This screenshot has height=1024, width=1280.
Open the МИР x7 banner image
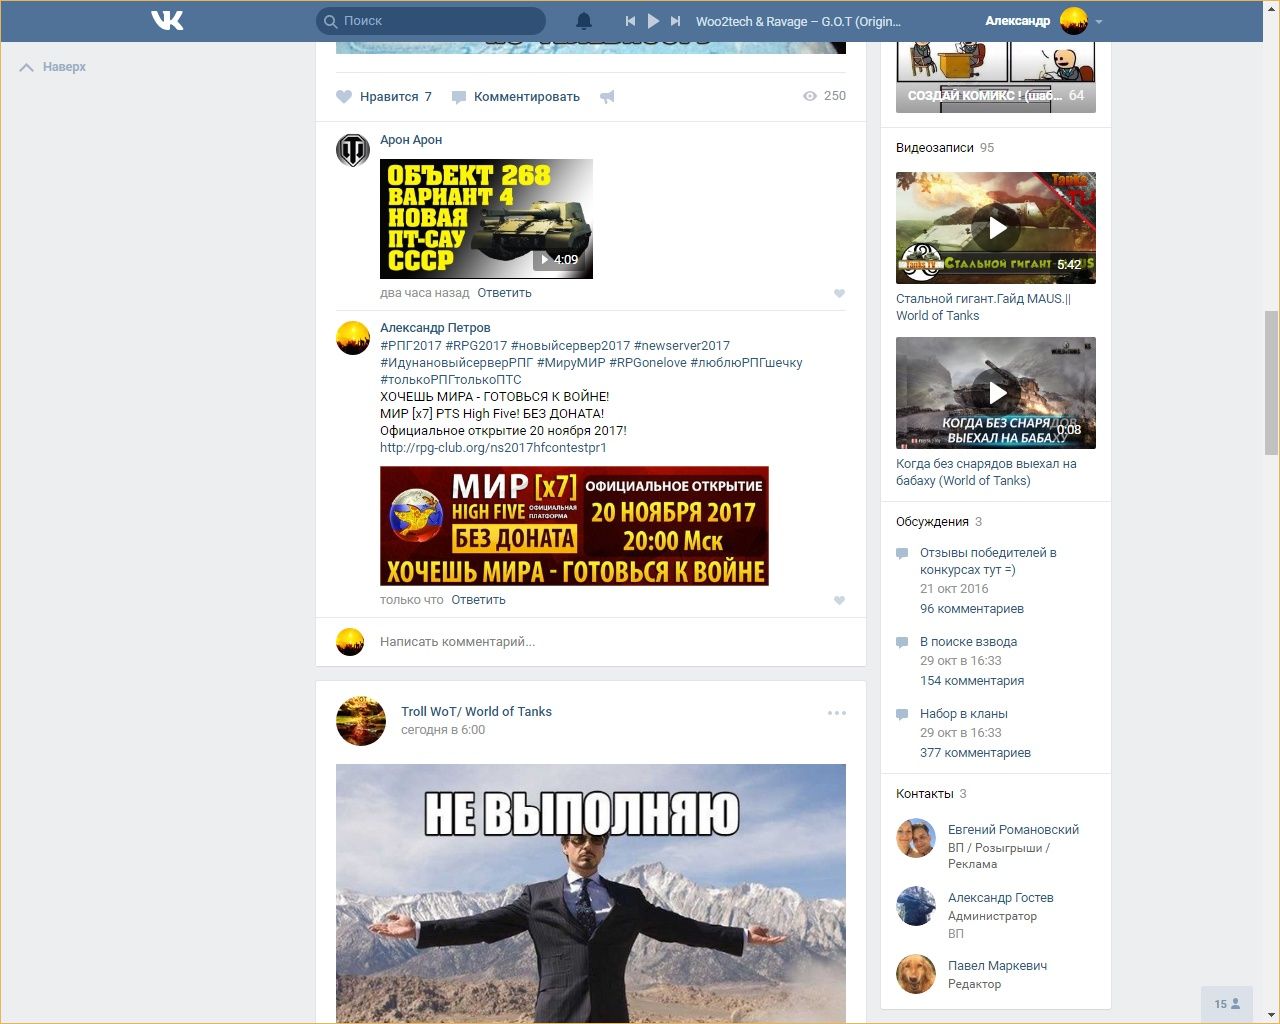(x=574, y=526)
